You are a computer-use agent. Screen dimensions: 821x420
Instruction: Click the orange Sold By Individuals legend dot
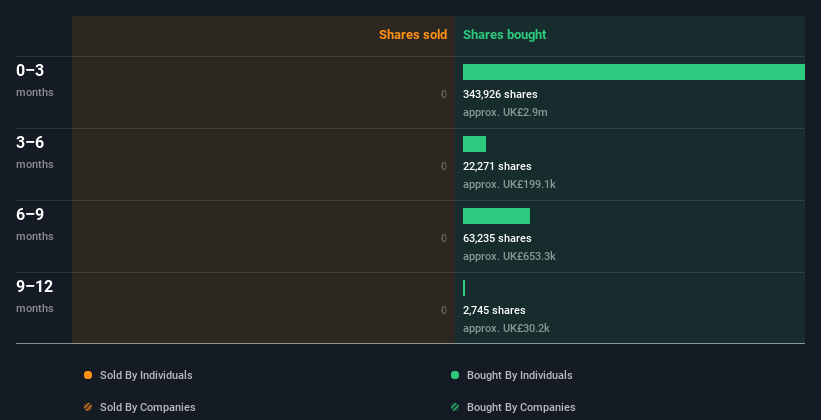(88, 375)
